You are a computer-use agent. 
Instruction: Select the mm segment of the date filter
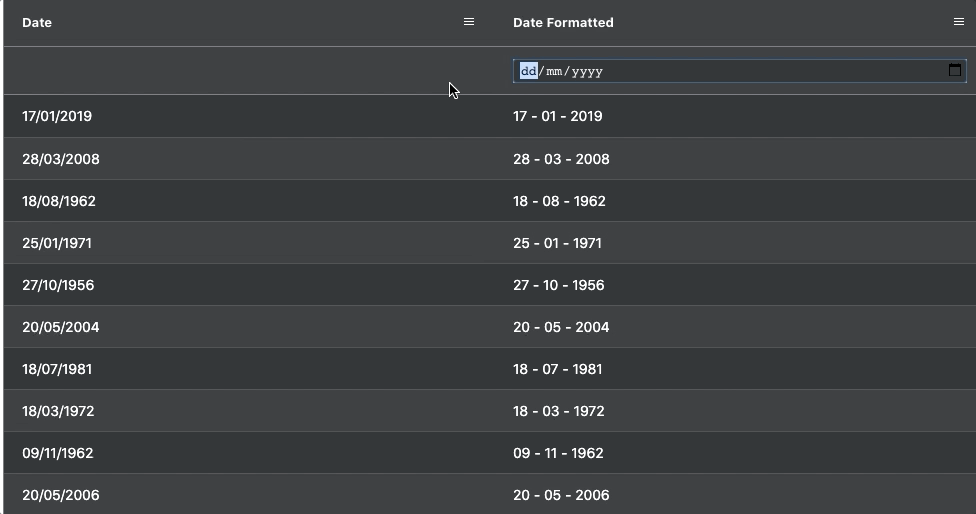click(554, 71)
